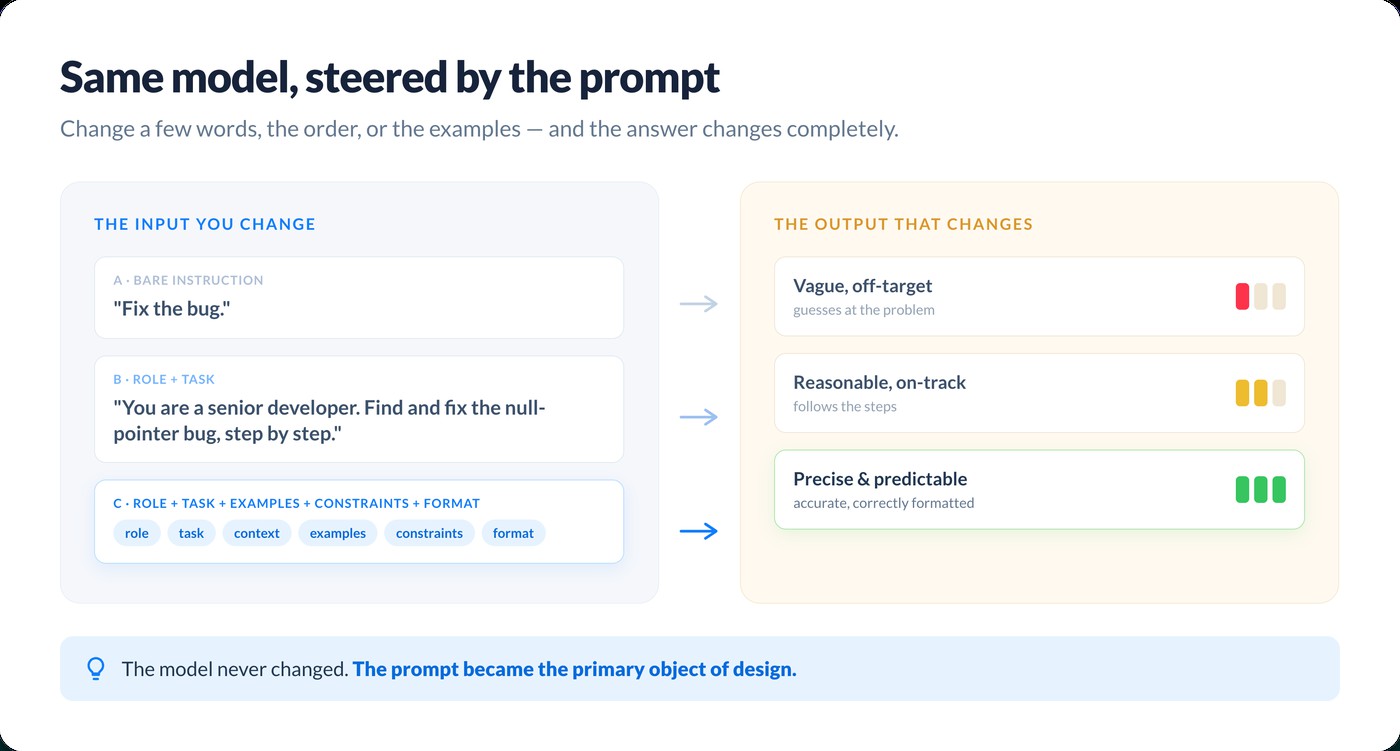Select the "format" tag chip
1400x751 pixels.
coord(513,533)
